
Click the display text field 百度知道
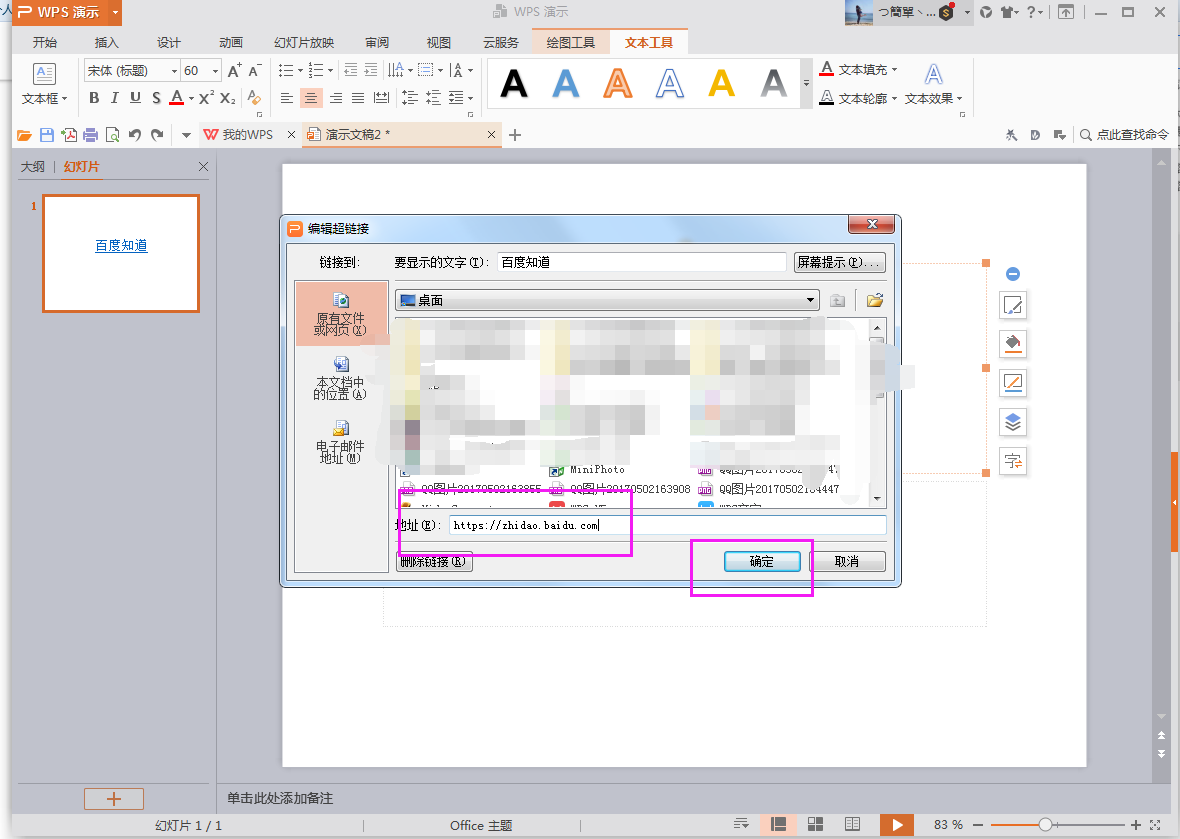tap(642, 262)
